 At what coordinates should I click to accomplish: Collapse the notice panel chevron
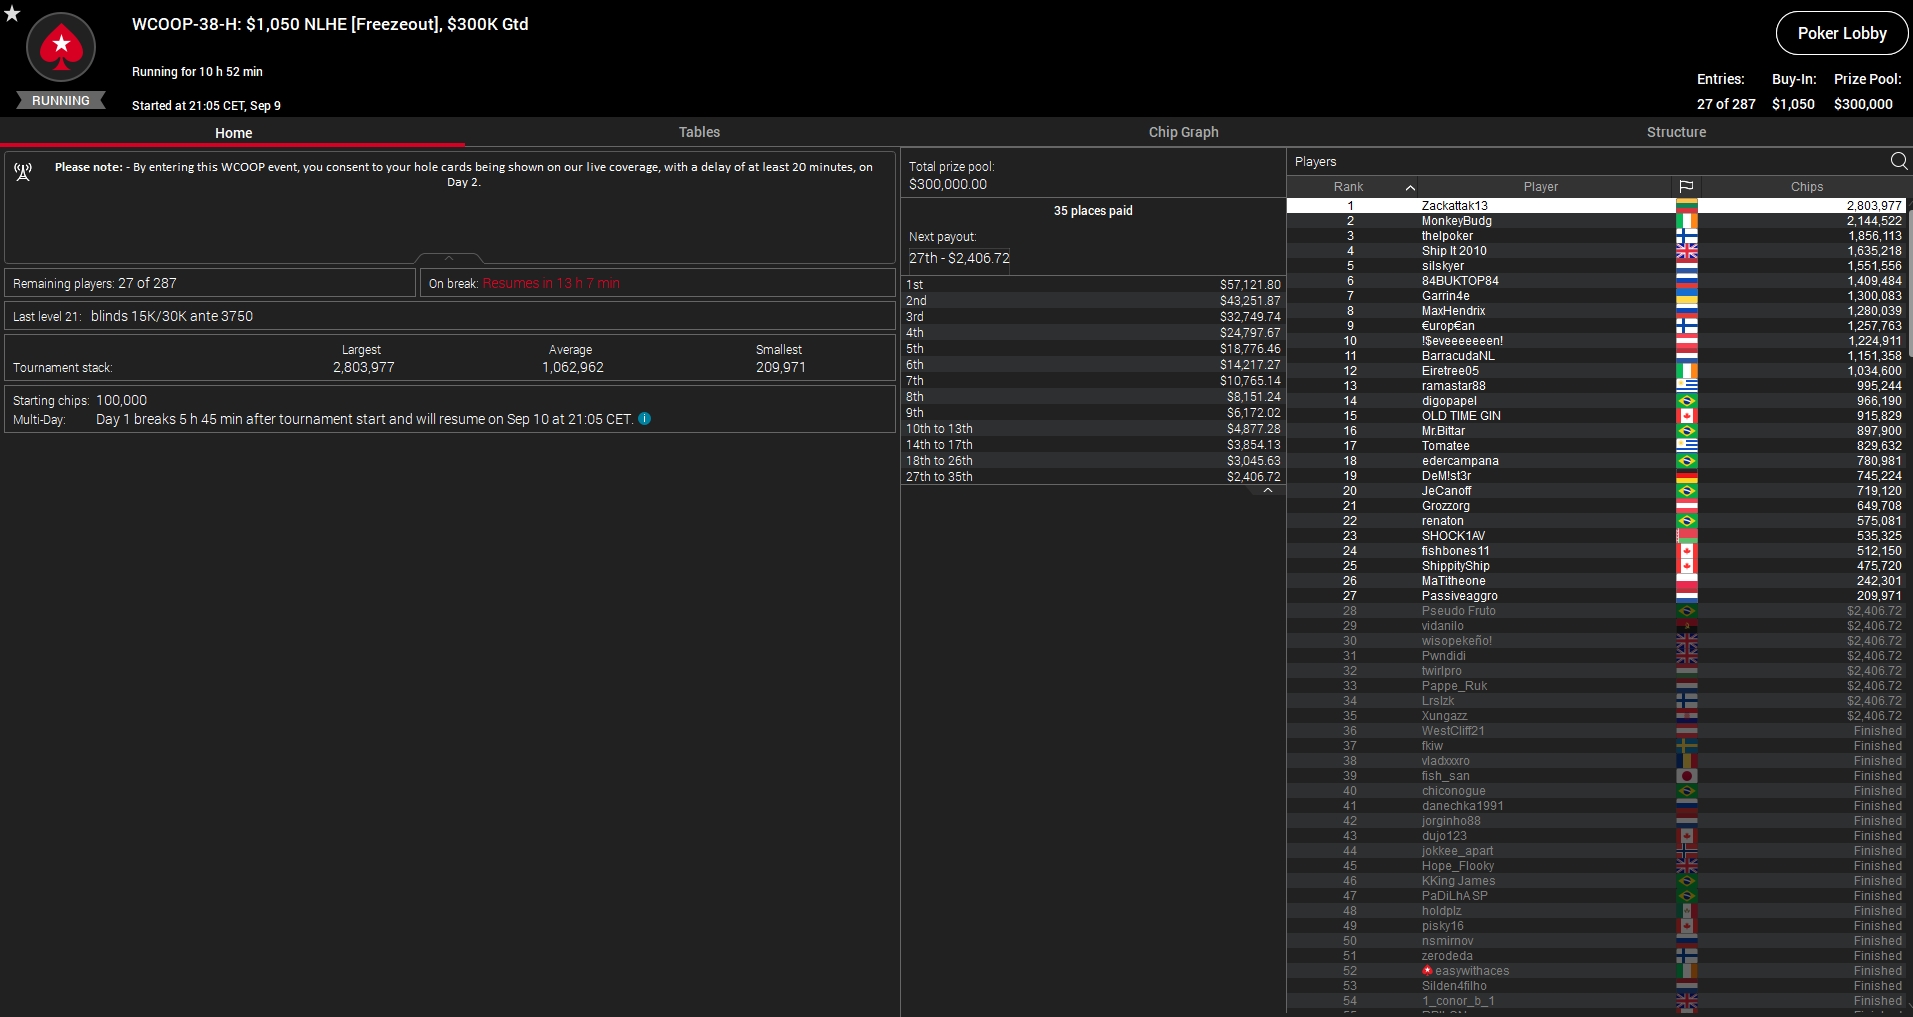pyautogui.click(x=449, y=258)
